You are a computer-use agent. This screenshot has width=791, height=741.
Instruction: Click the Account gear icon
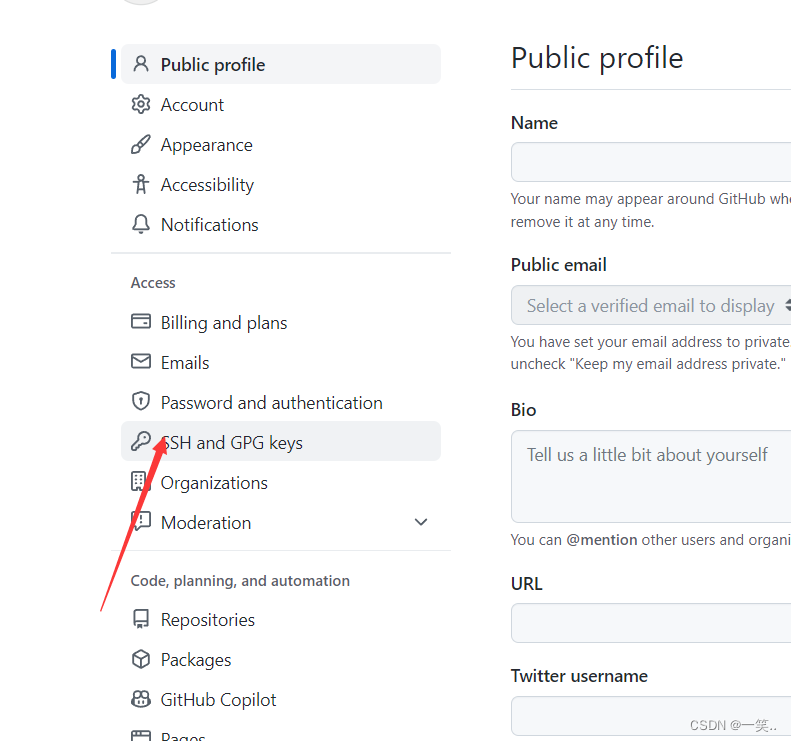[141, 104]
